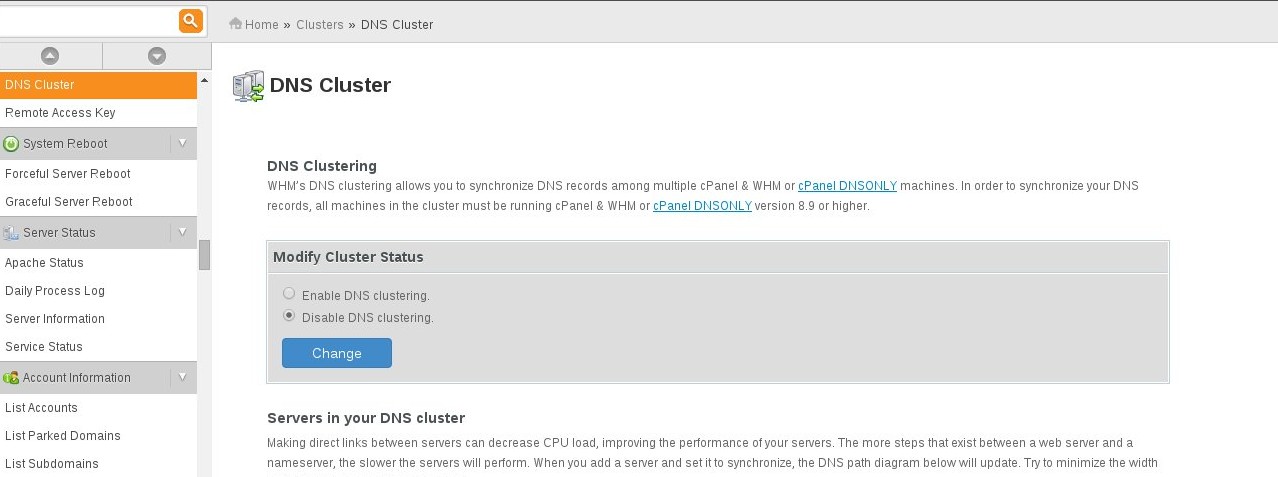Image resolution: width=1278 pixels, height=477 pixels.
Task: Follow the first cPanel DNSONLY link
Action: (847, 186)
